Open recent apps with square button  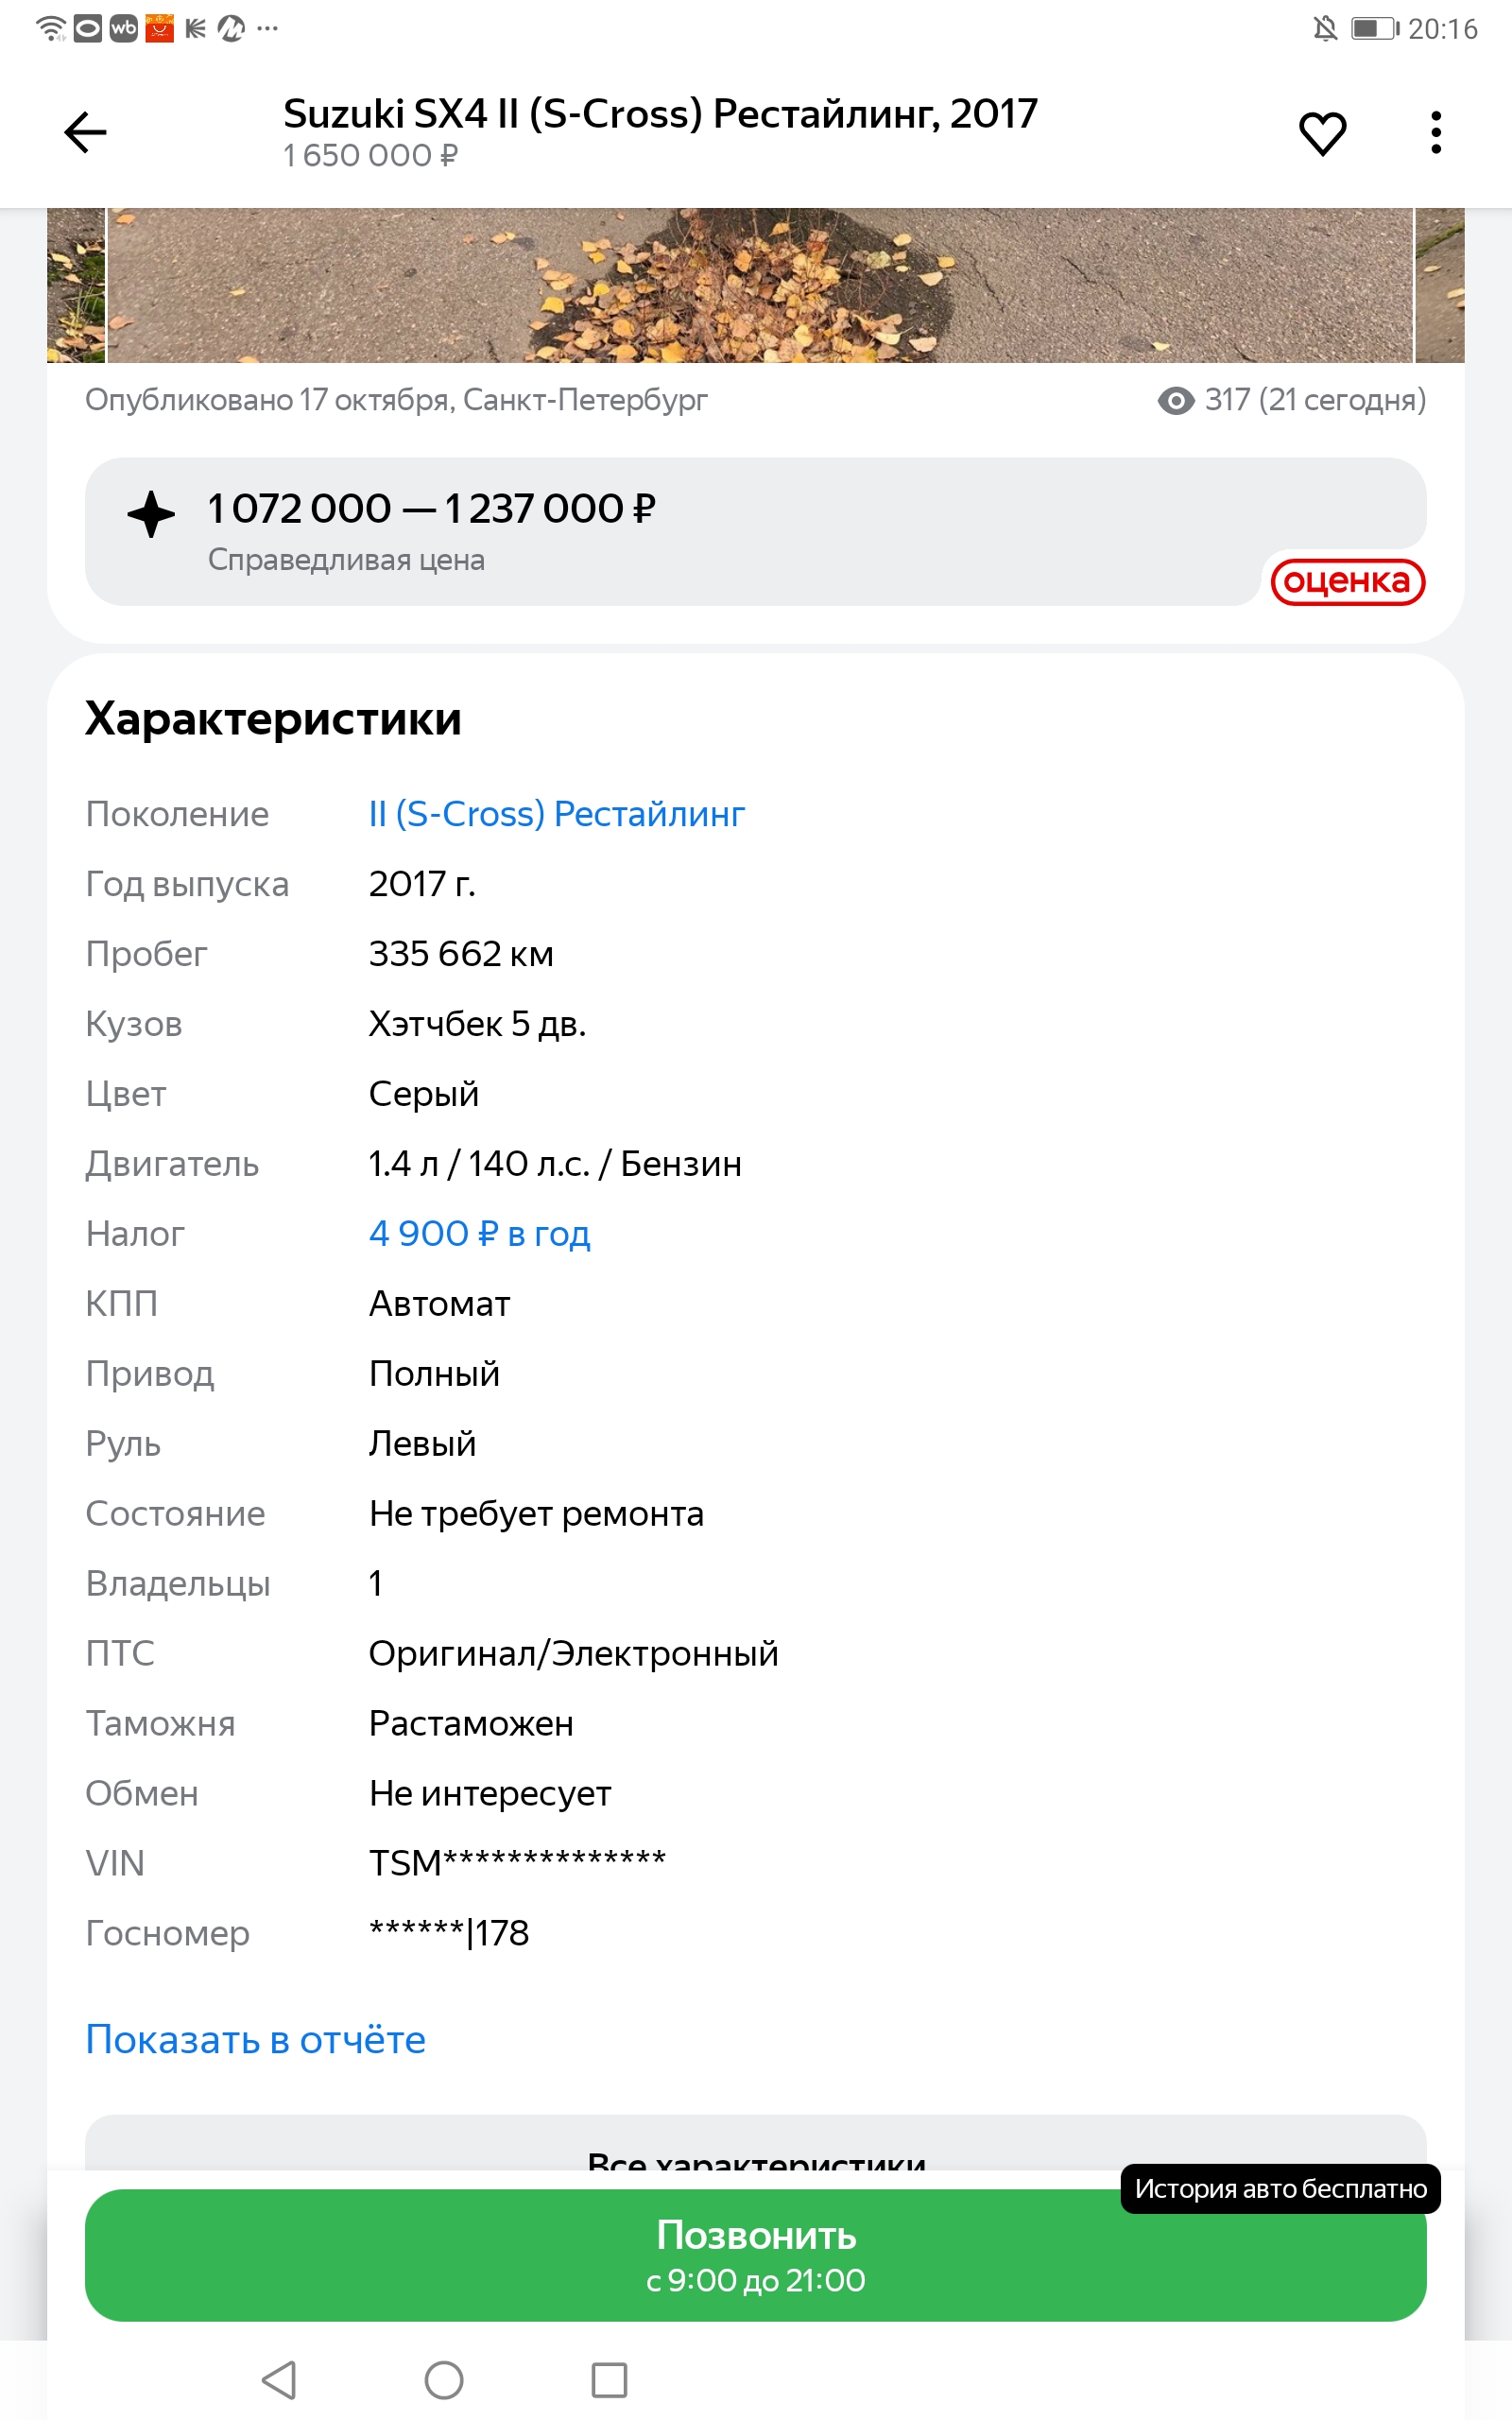click(x=609, y=2380)
